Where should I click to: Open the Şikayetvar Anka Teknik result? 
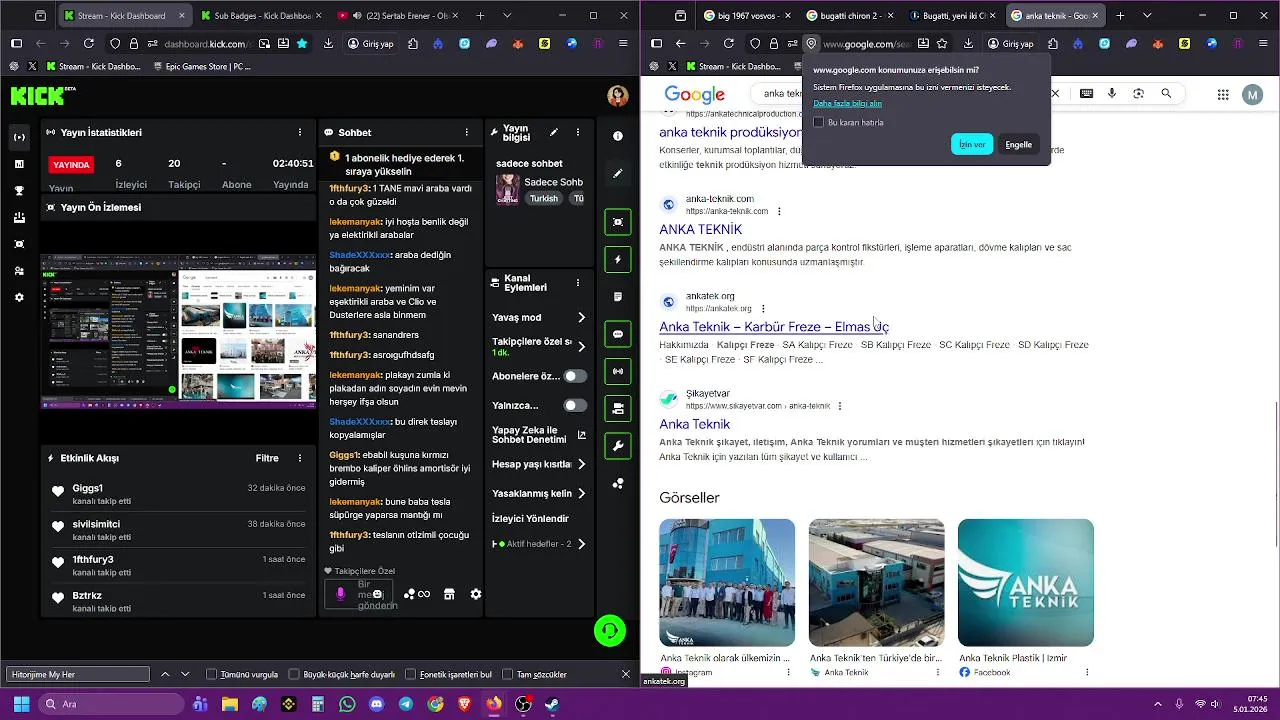[694, 424]
